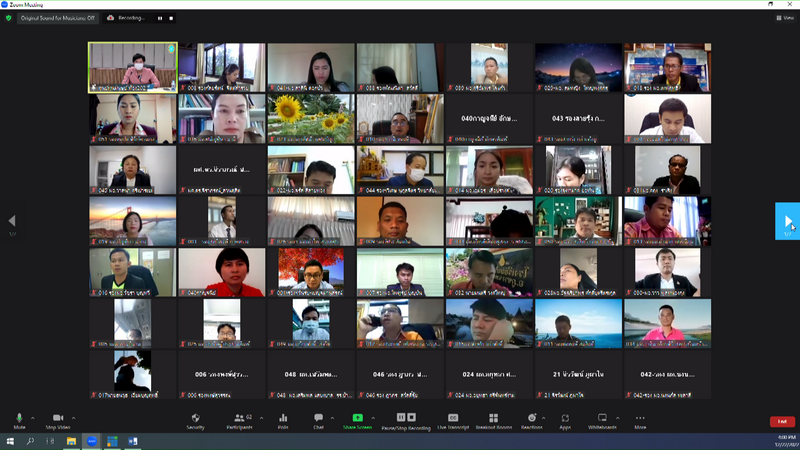Select participant tile starting with 024
This screenshot has width=800, height=450.
[489, 374]
